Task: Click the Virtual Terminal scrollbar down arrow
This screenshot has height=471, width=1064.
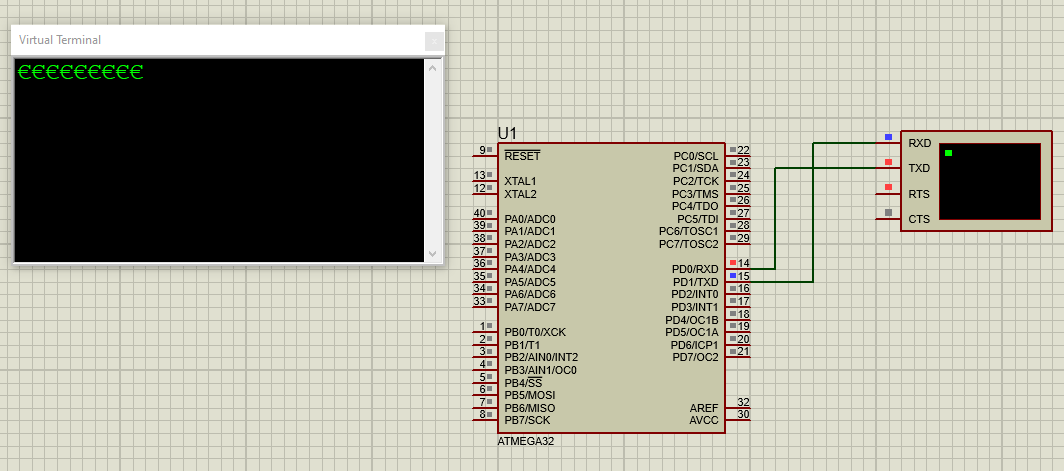Action: 433,254
